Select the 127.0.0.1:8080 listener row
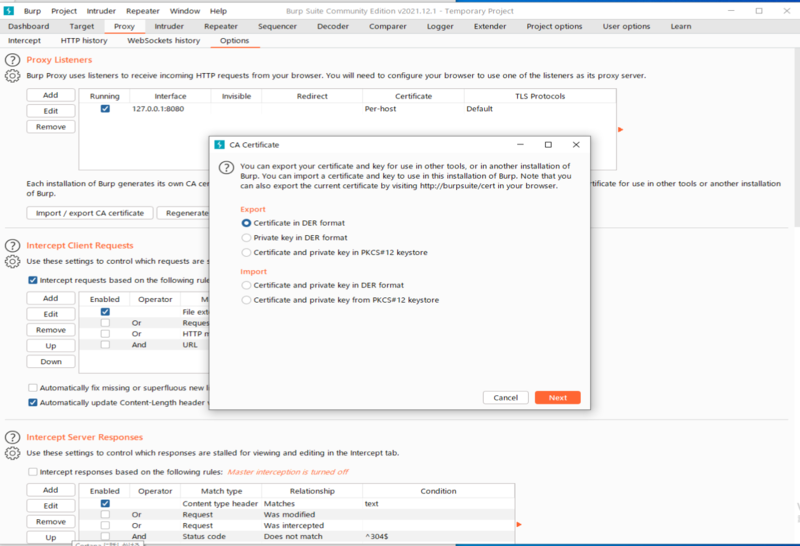The height and width of the screenshot is (546, 800). pyautogui.click(x=347, y=109)
